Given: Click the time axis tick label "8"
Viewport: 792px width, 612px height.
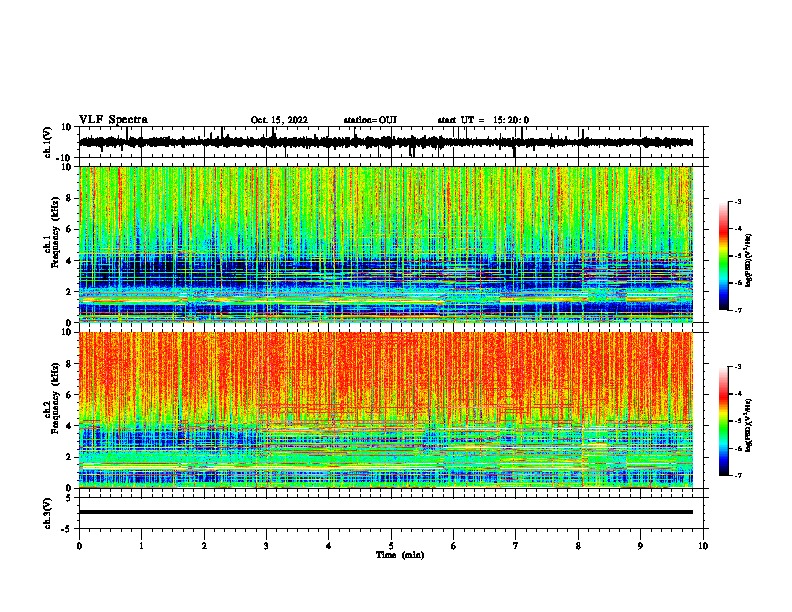Looking at the screenshot, I should (x=578, y=546).
